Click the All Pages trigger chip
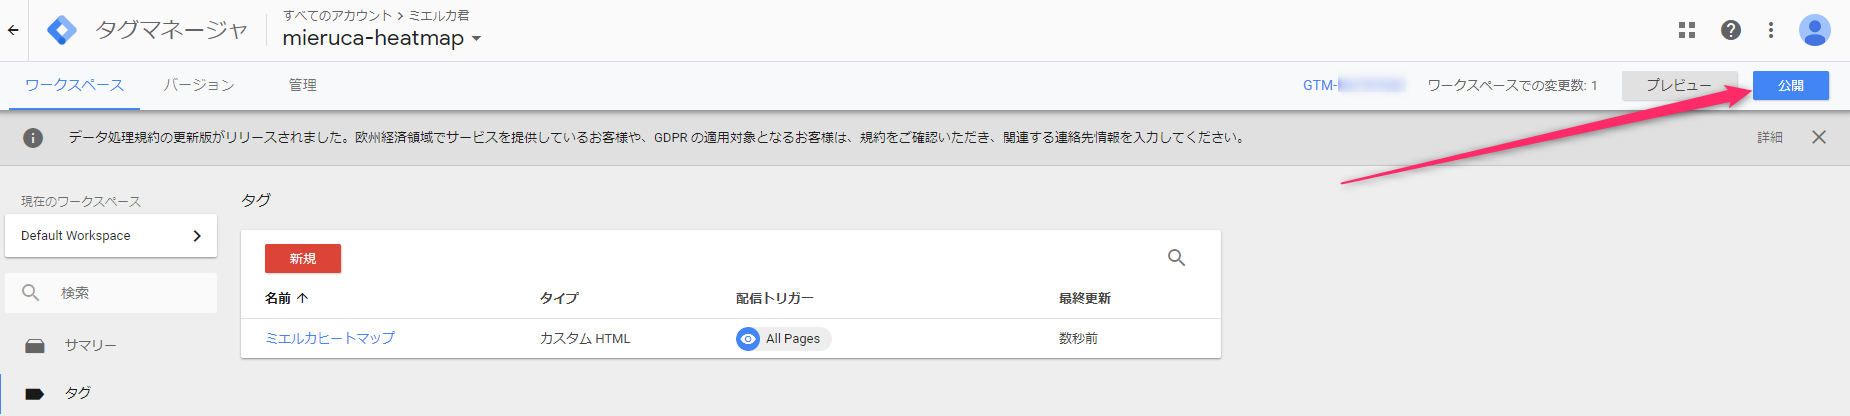Screen dimensions: 1850x416 [x=784, y=339]
